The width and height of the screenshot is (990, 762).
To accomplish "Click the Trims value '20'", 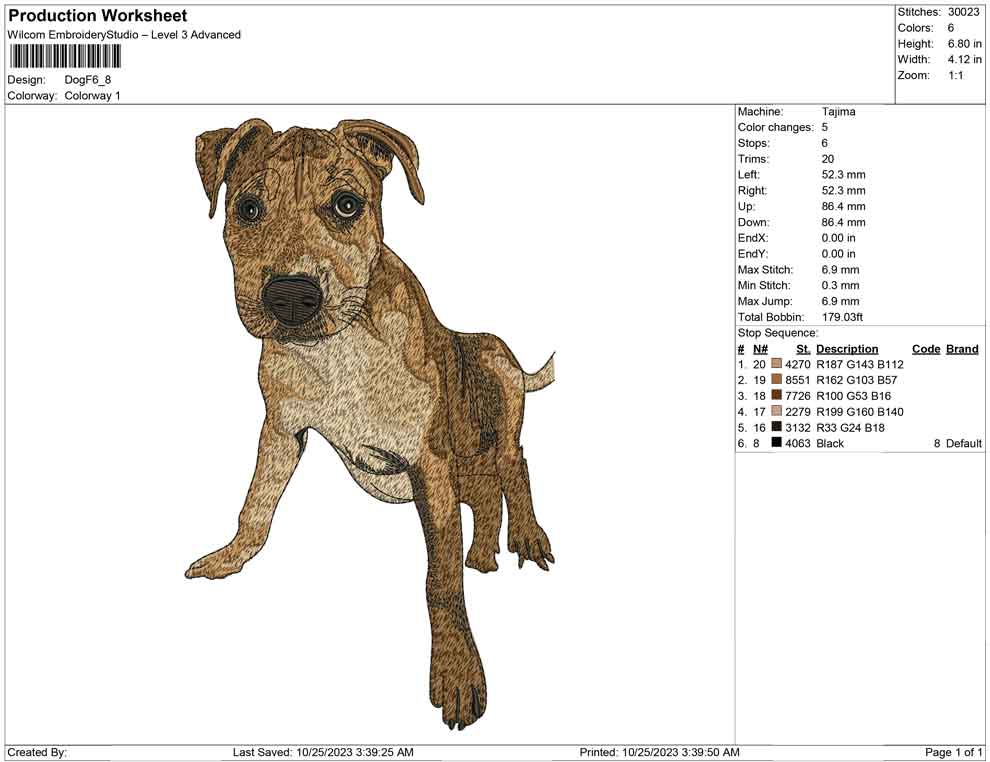I will 828,159.
